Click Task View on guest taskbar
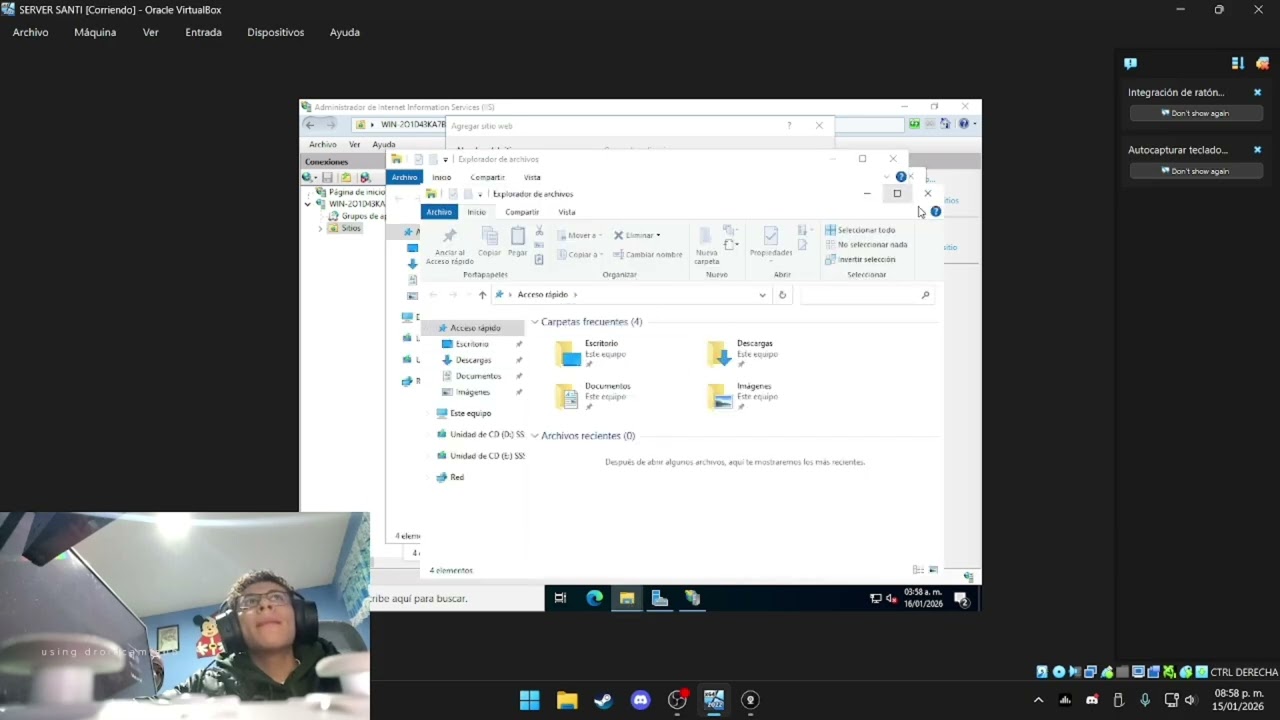Viewport: 1280px width, 720px height. tap(560, 598)
